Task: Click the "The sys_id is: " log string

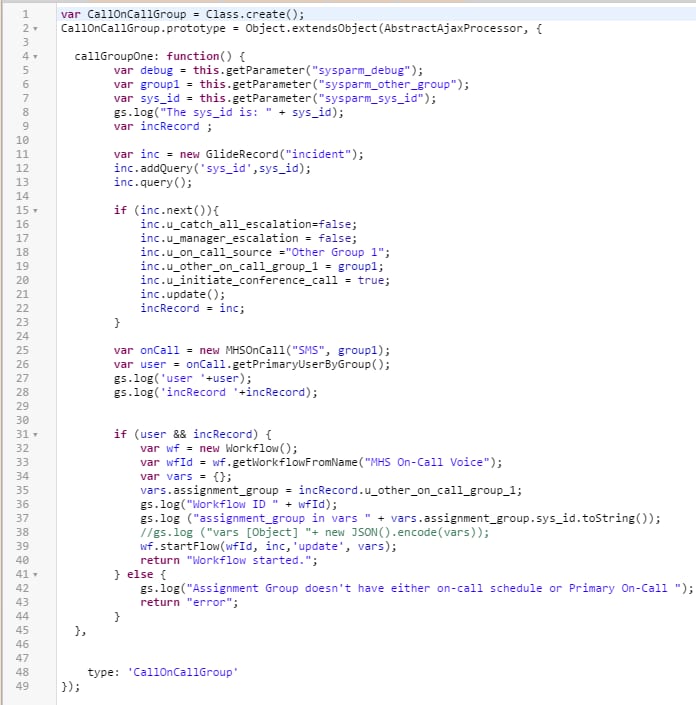Action: click(216, 112)
